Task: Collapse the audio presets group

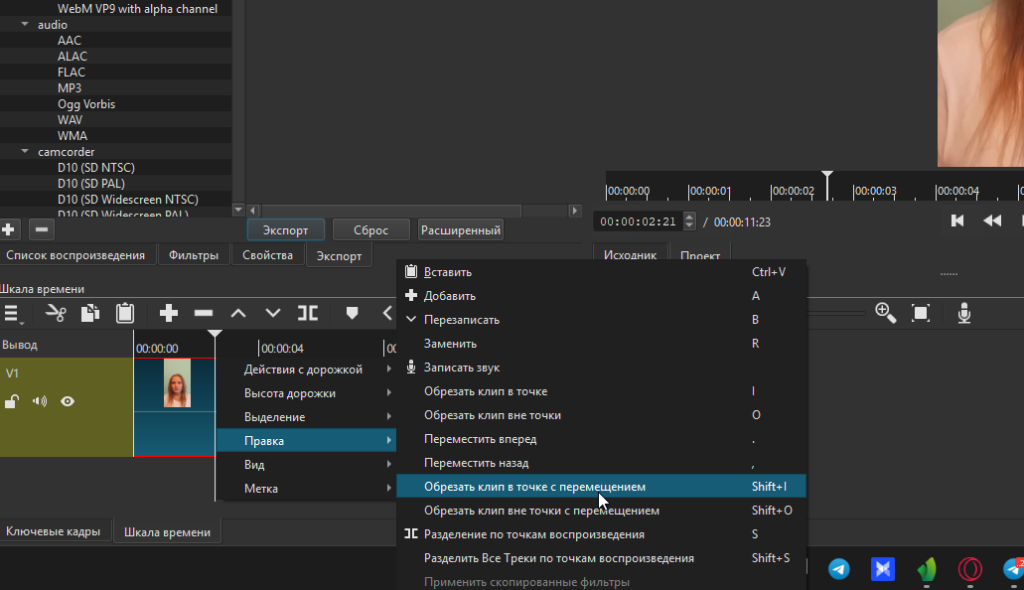Action: coord(25,24)
